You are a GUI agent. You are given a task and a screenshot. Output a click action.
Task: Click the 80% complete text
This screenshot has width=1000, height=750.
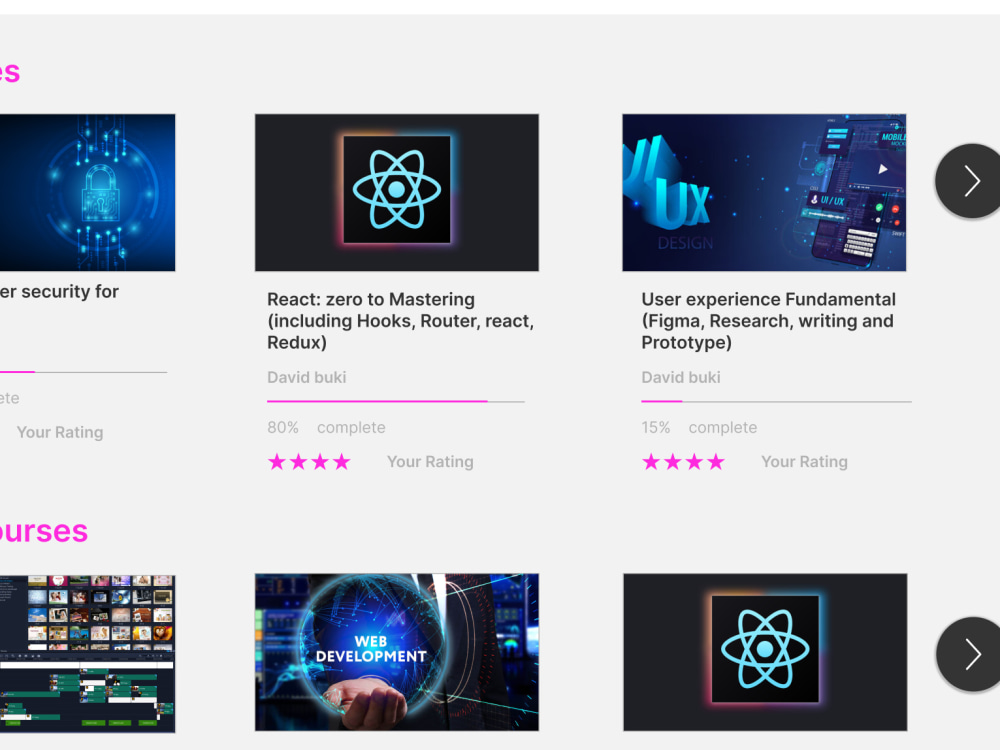326,427
